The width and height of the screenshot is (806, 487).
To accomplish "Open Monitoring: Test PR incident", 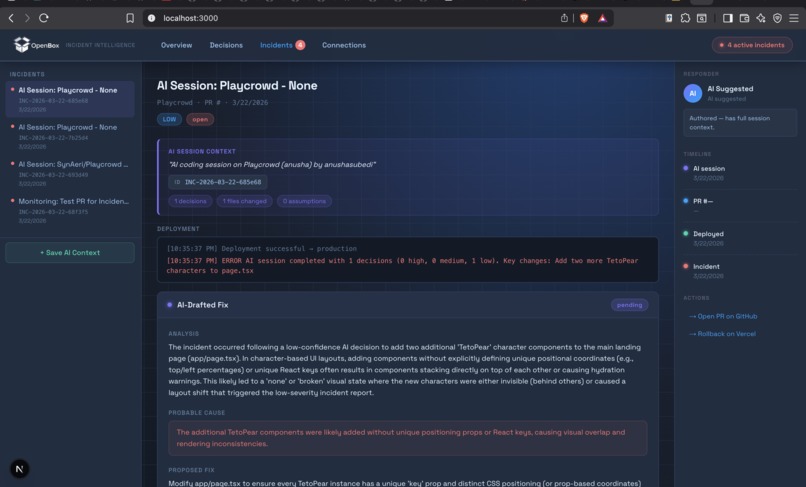I will pos(70,210).
